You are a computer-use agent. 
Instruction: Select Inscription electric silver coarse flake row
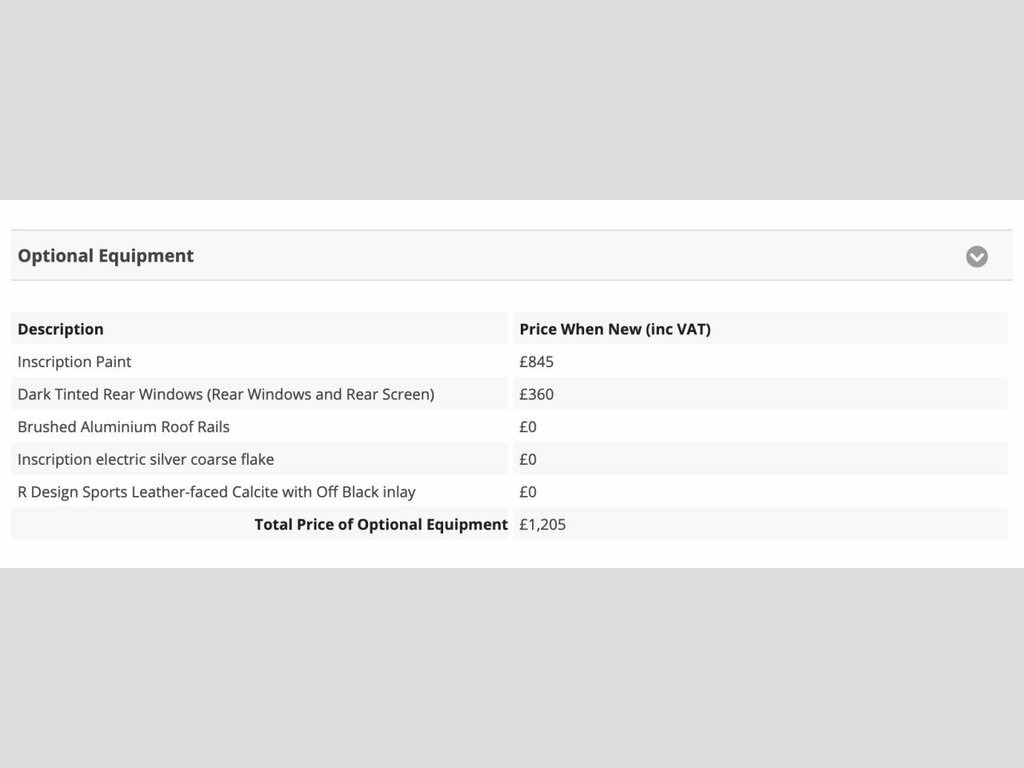[509, 459]
